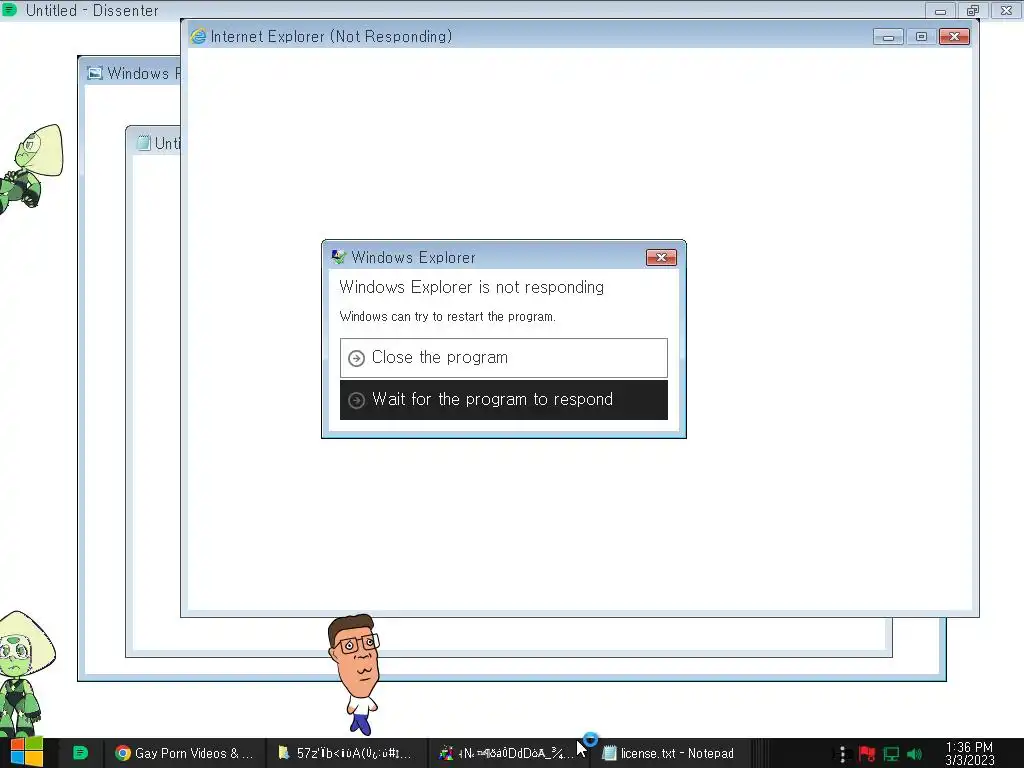Open the Windows Start menu
The image size is (1024, 768).
(x=26, y=752)
